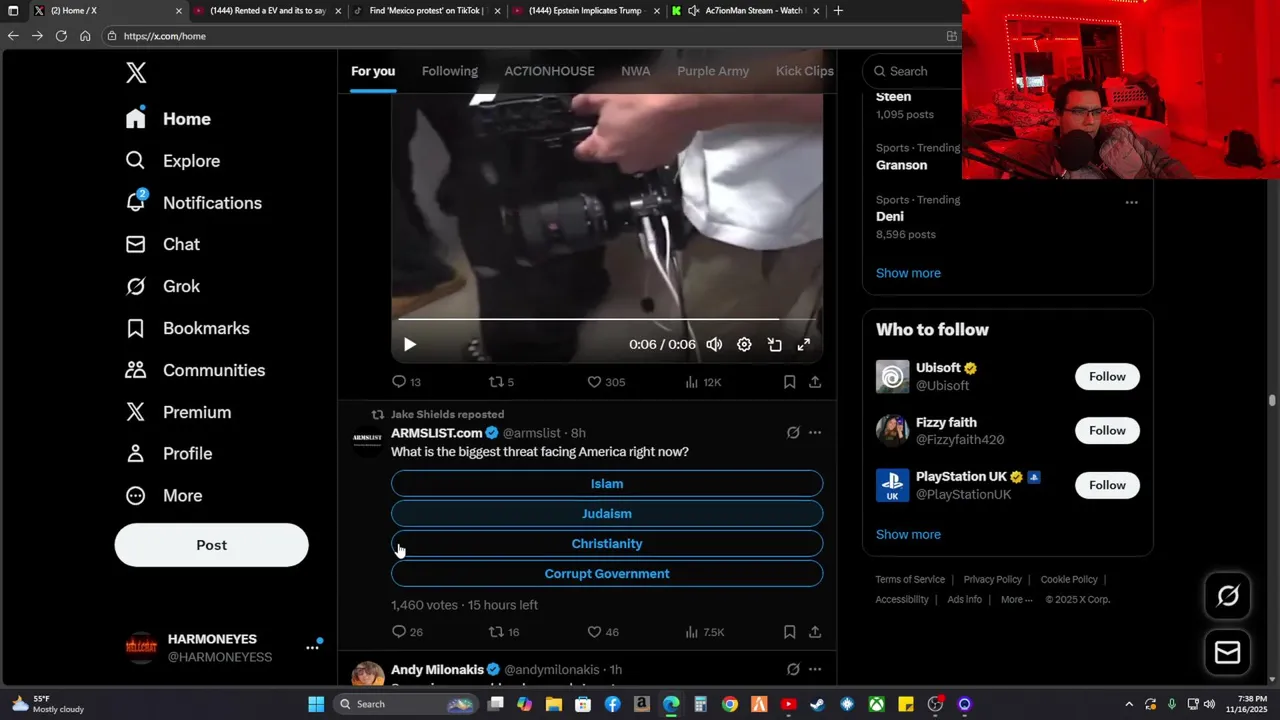Like the video post (305 likes)
Image resolution: width=1280 pixels, height=720 pixels.
pos(606,382)
